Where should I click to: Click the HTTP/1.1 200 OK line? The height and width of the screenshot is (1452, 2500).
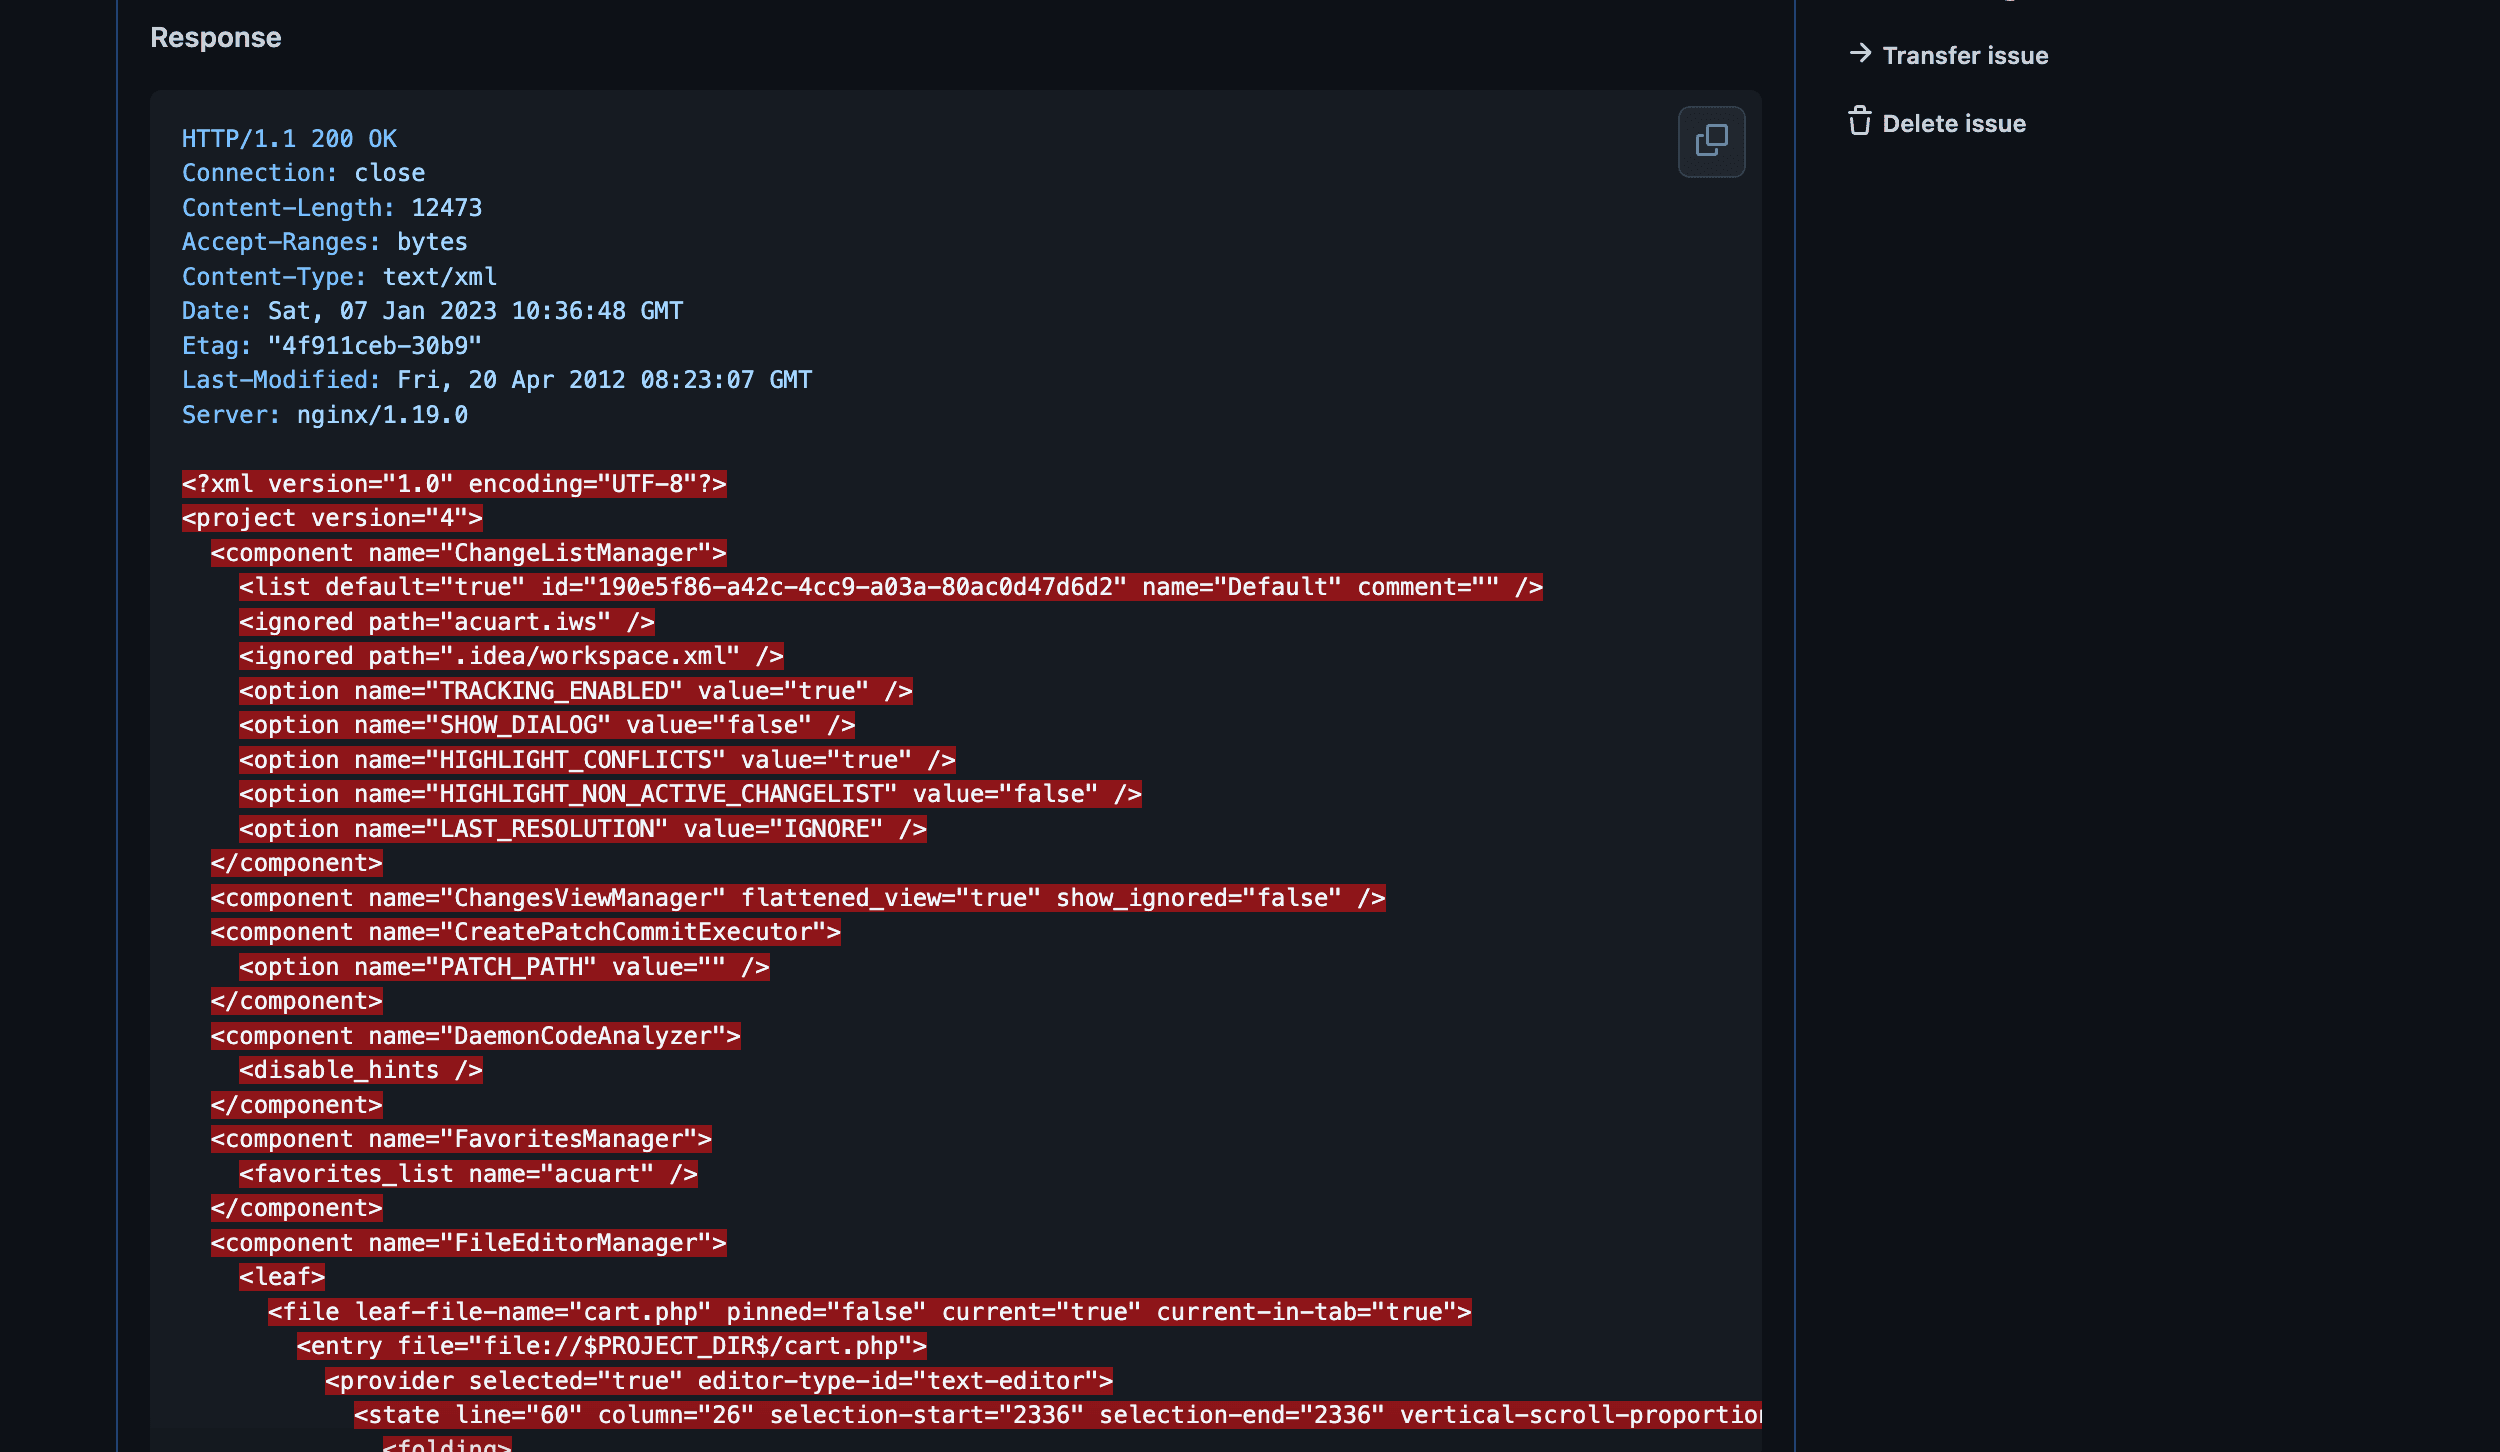289,139
